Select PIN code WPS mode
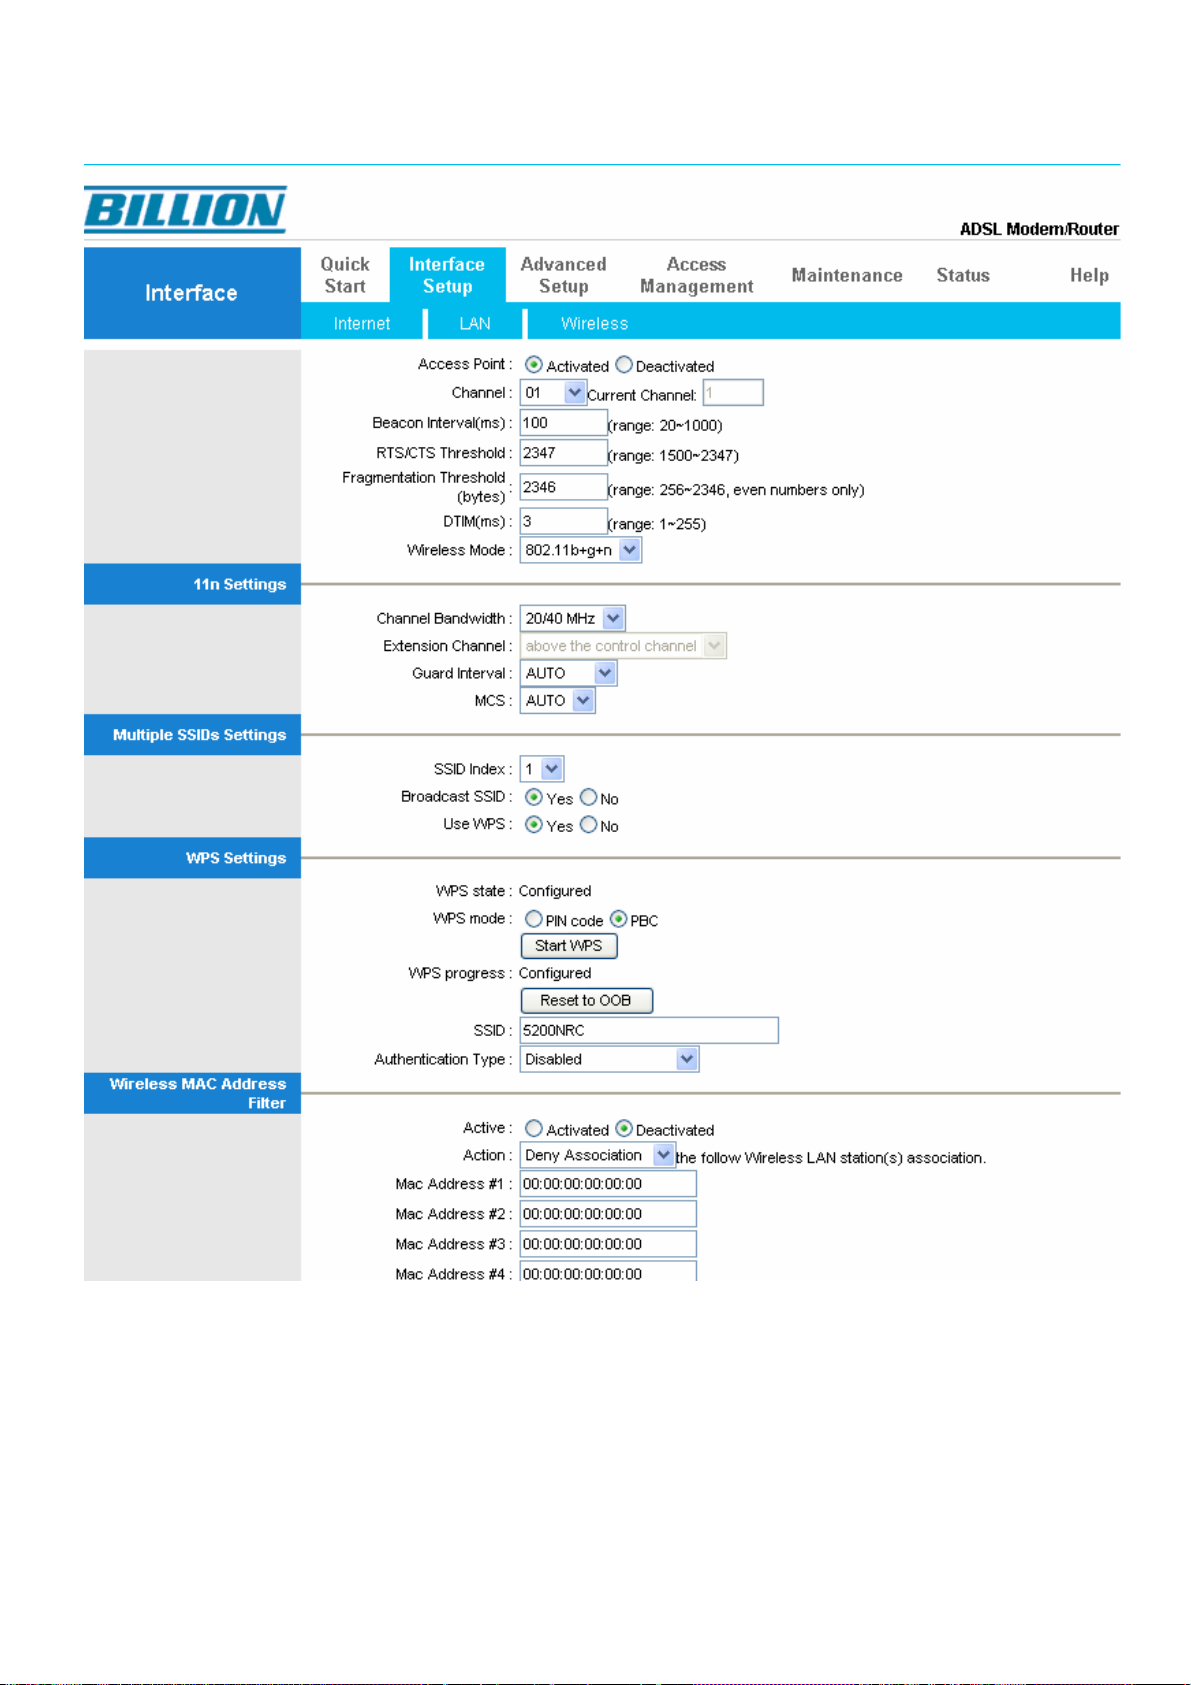This screenshot has height=1685, width=1191. [534, 919]
